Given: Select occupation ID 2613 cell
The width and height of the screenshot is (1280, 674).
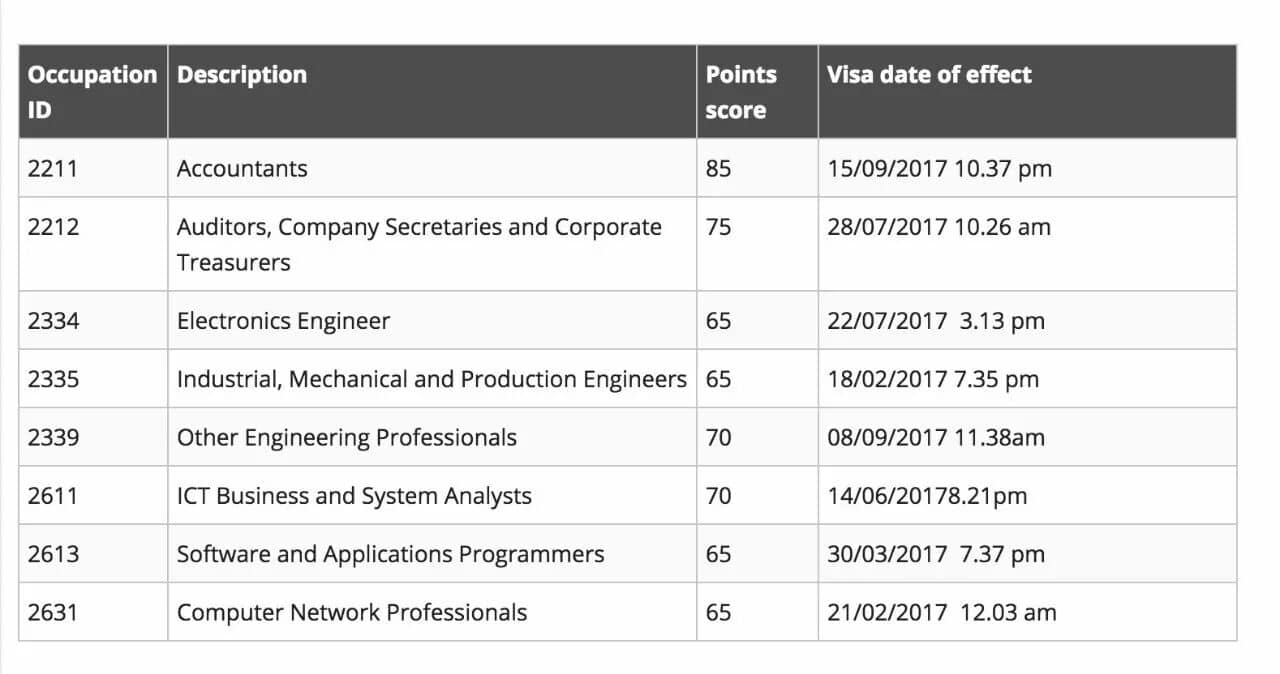Looking at the screenshot, I should (93, 553).
